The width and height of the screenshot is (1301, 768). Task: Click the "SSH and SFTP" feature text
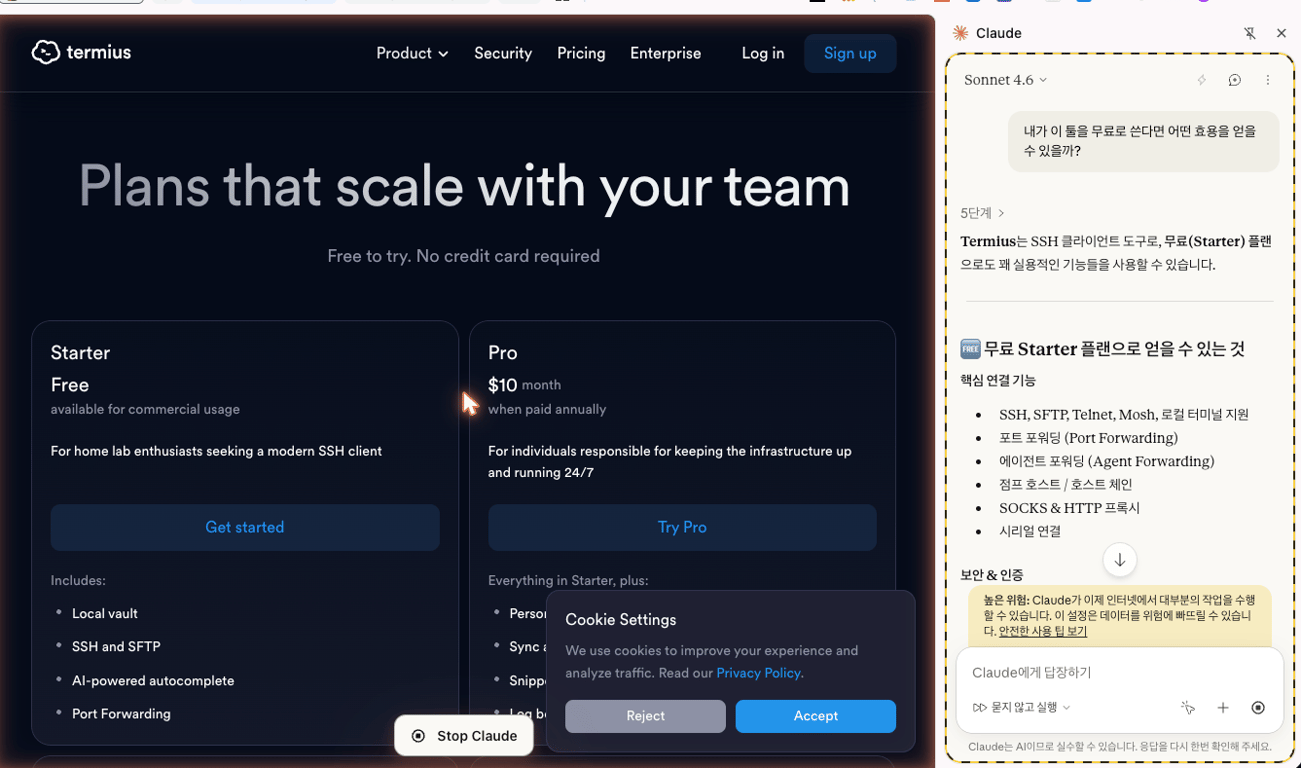click(116, 647)
